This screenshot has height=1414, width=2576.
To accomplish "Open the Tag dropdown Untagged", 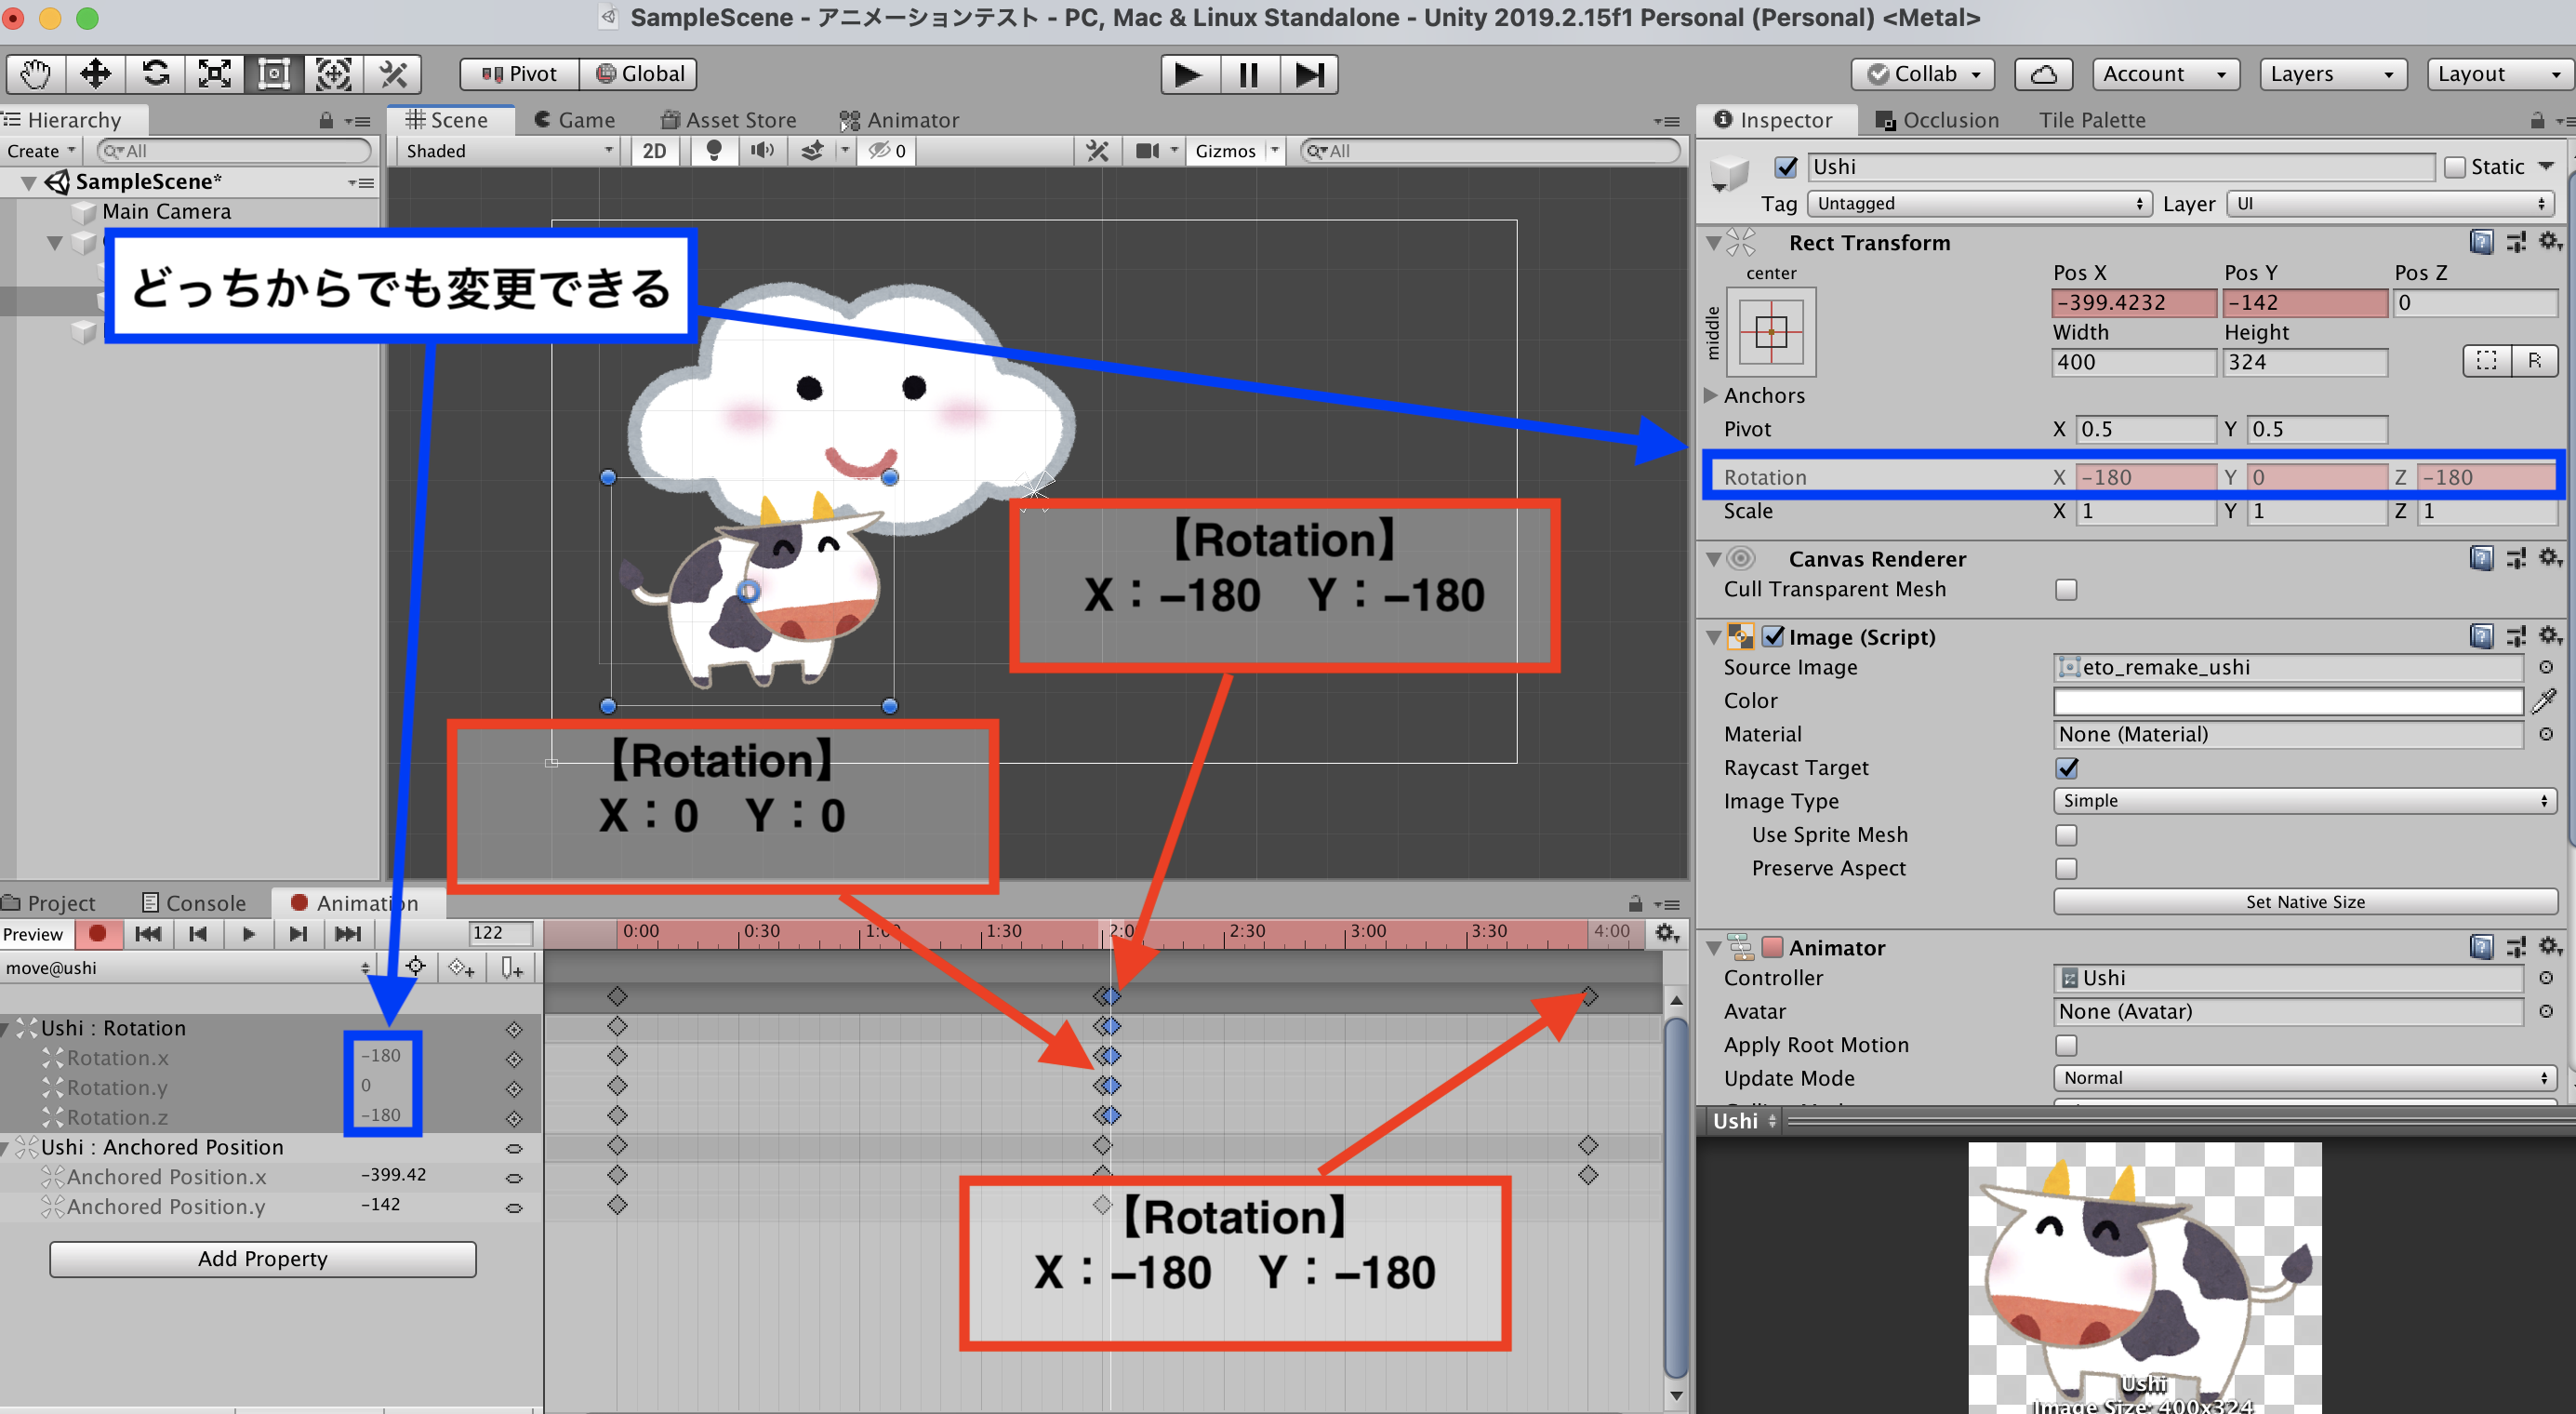I will click(1979, 204).
